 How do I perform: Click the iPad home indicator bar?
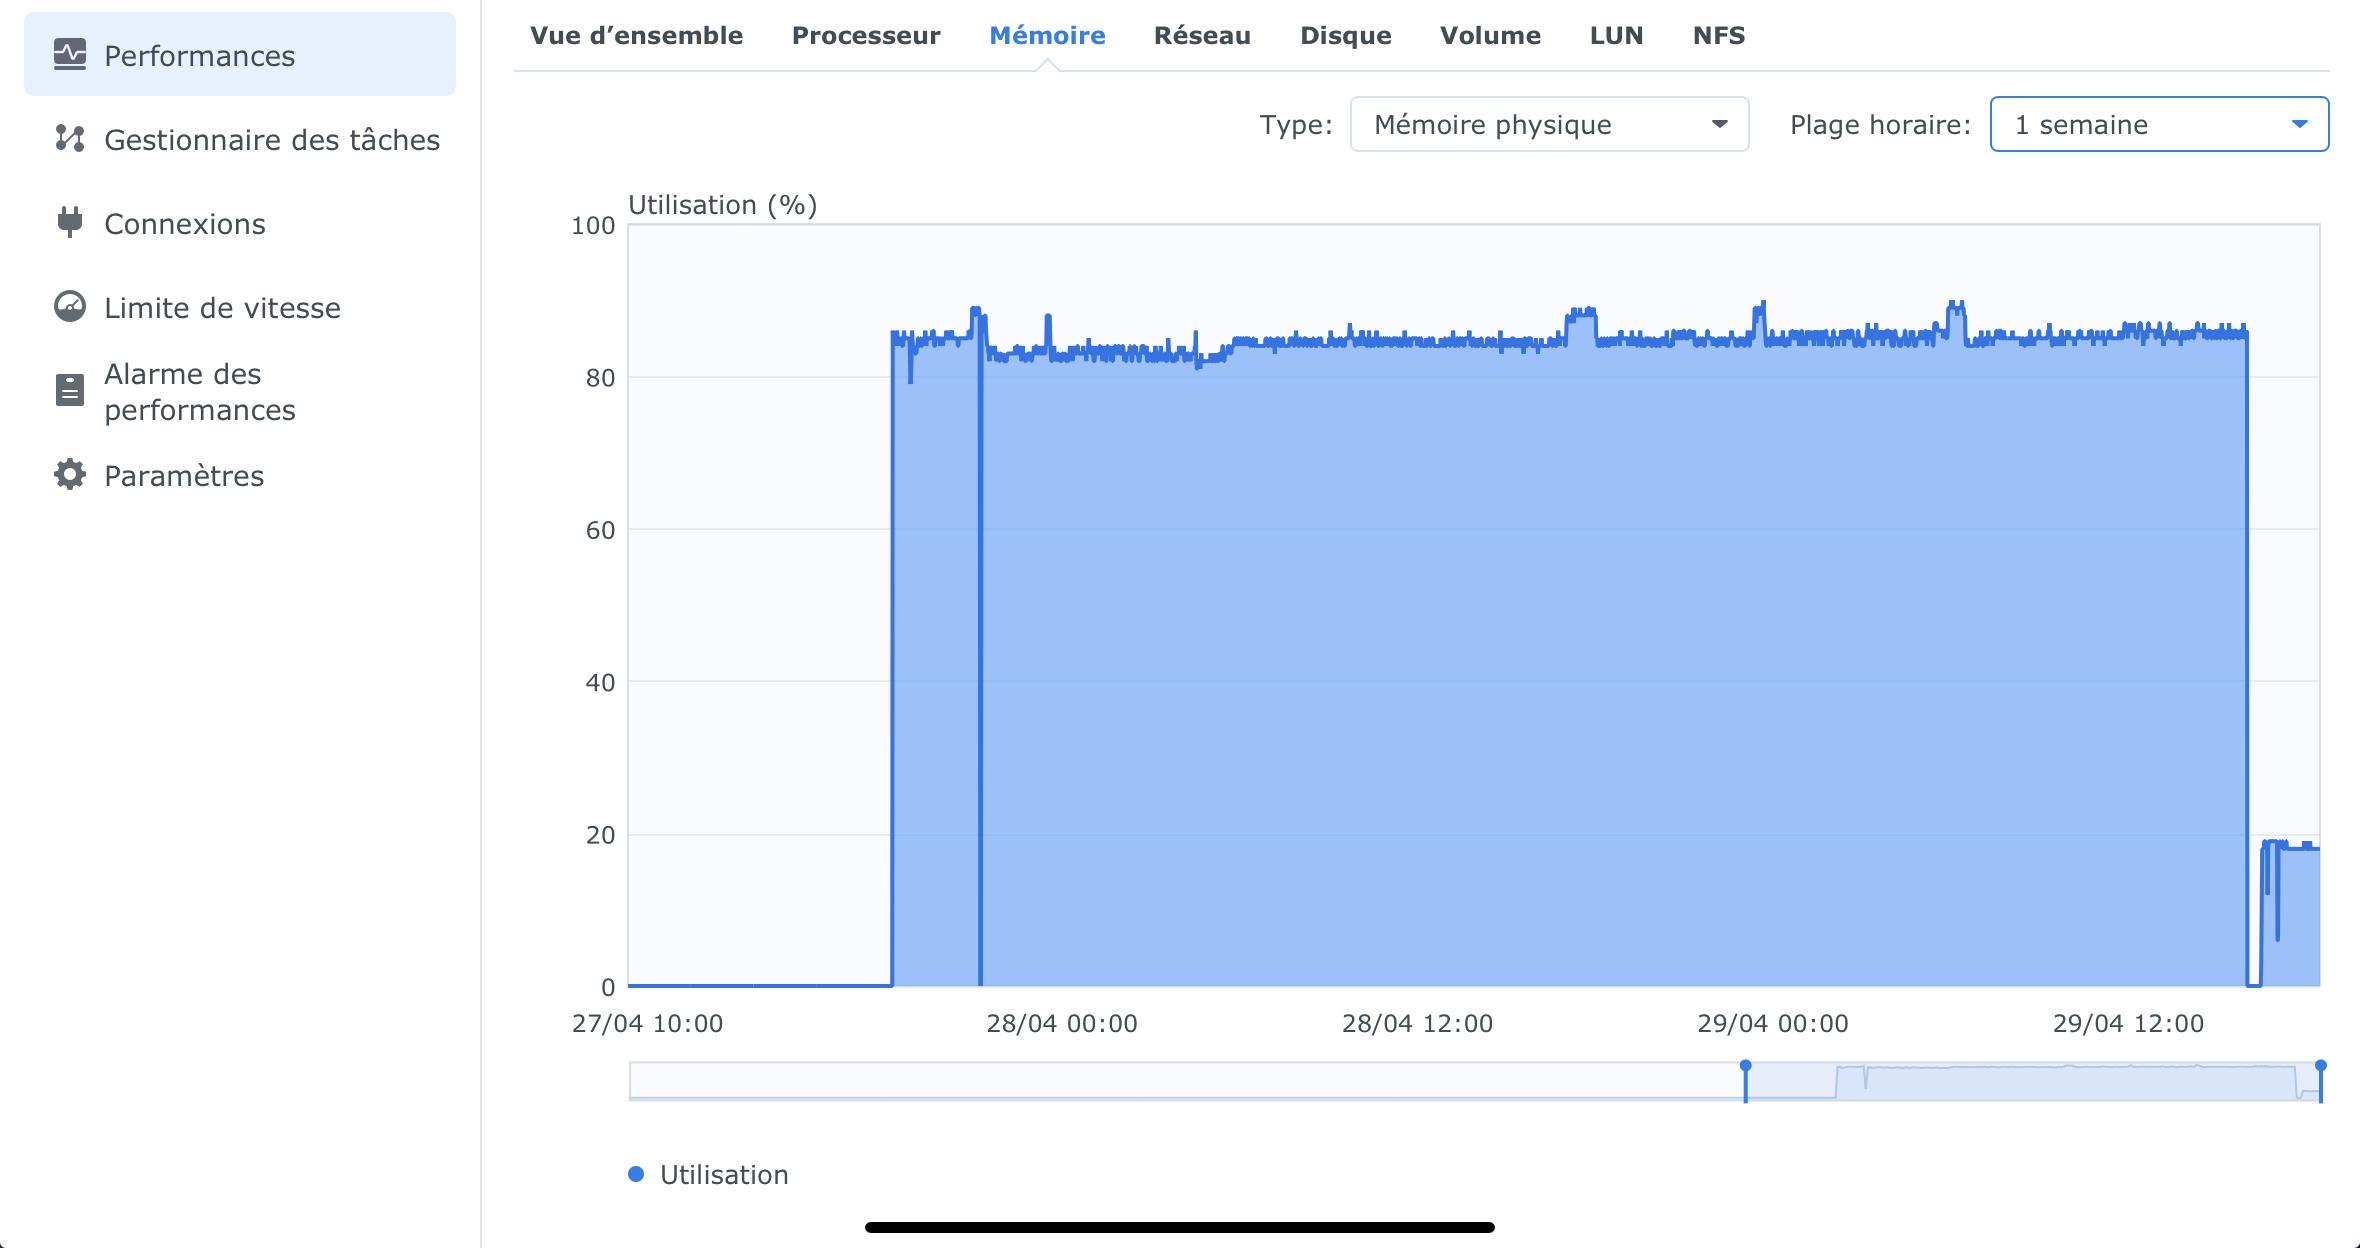click(x=1180, y=1227)
